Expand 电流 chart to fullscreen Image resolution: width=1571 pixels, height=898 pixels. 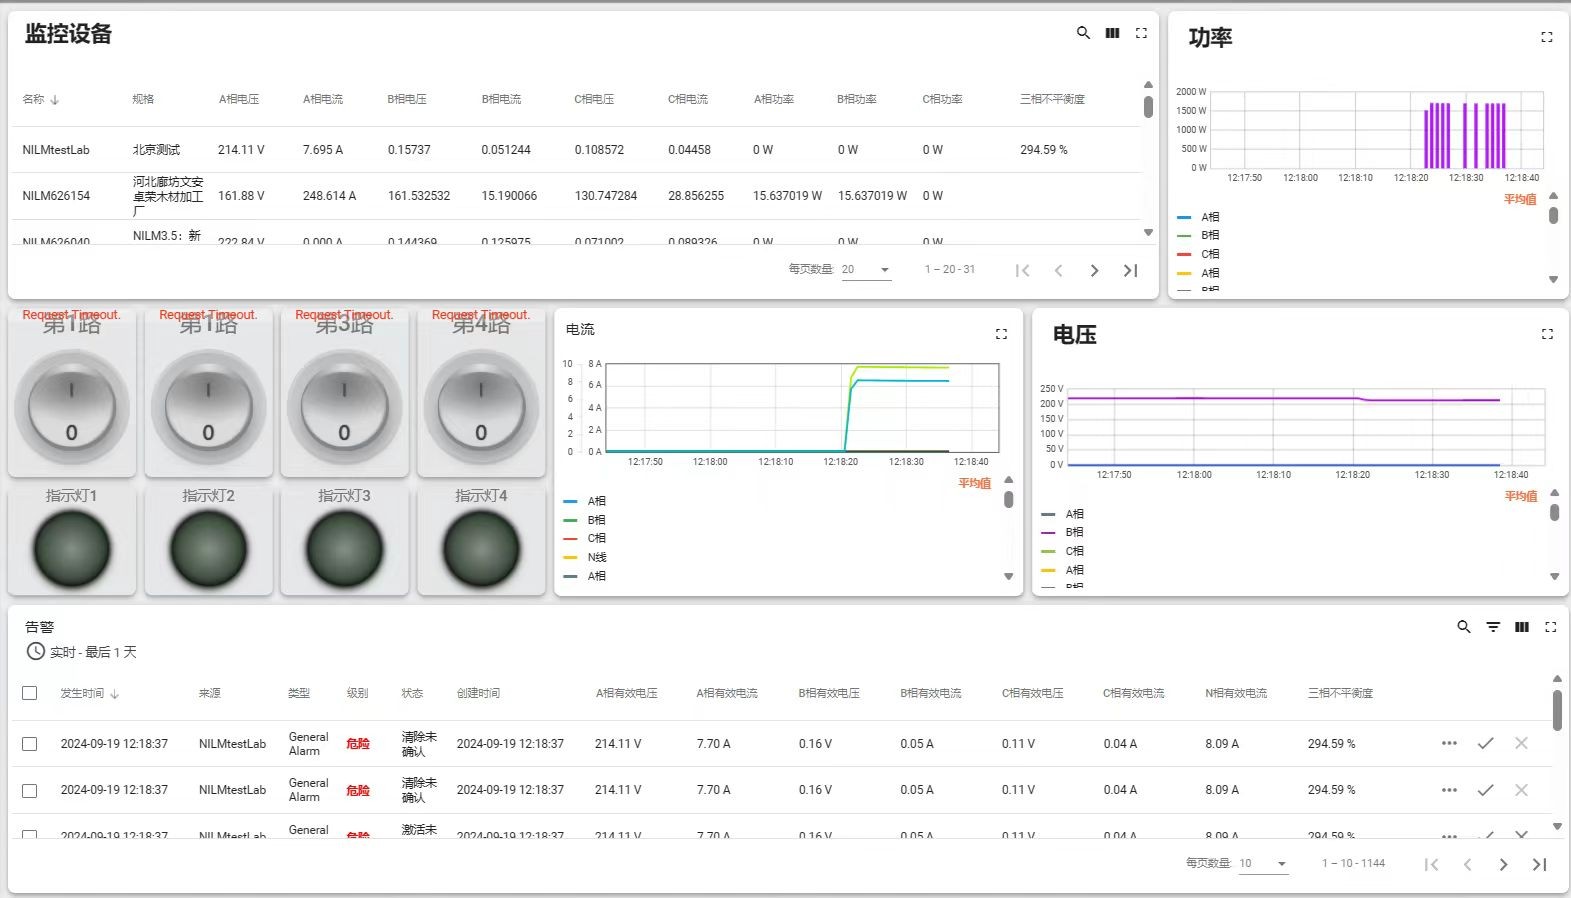tap(1001, 334)
